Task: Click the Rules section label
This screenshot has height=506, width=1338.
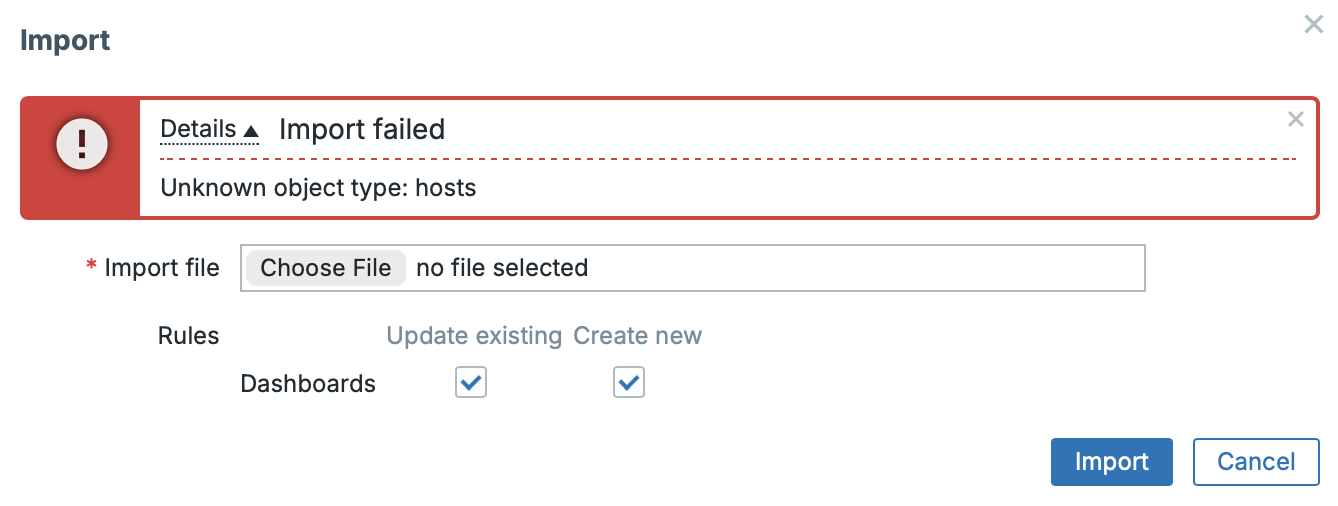Action: pyautogui.click(x=188, y=336)
